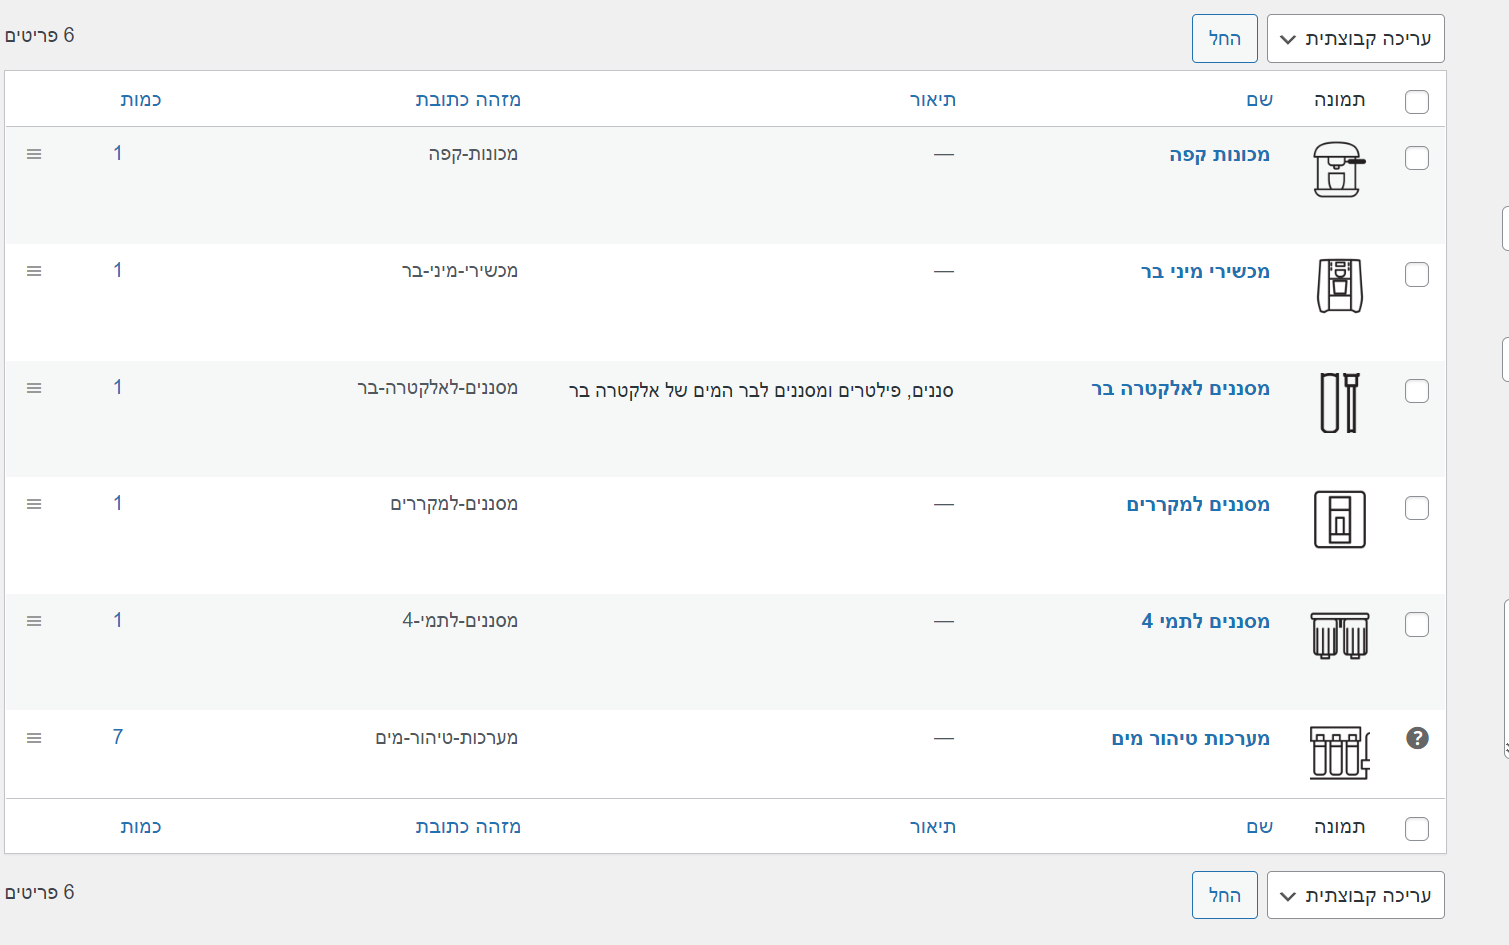Click count 1 in מסננים למקררים row
This screenshot has width=1509, height=945.
(118, 503)
